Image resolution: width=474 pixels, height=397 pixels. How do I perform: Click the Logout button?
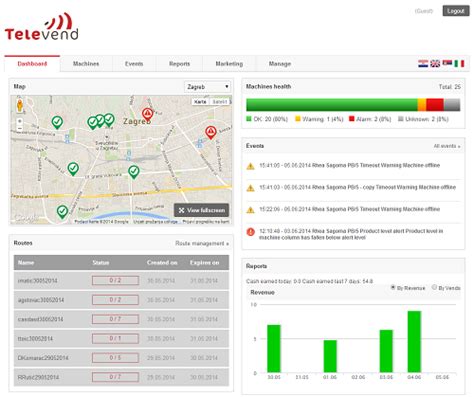coord(456,11)
